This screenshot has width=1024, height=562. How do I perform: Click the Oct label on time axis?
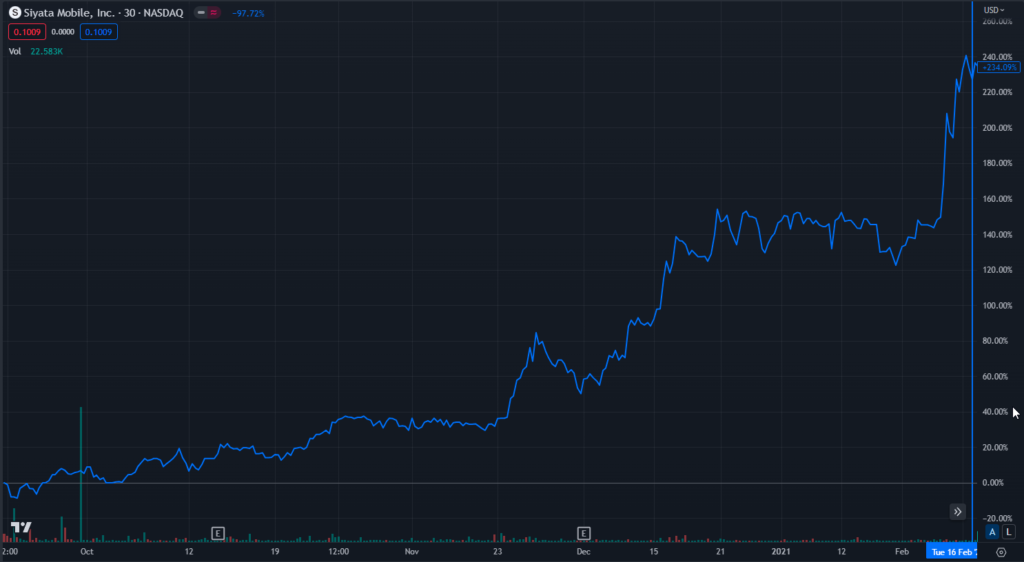[86, 552]
